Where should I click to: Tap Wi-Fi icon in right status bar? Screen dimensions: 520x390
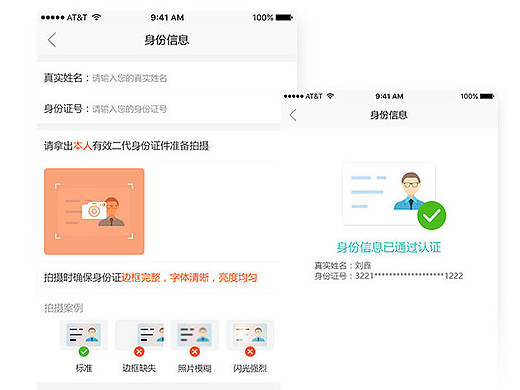point(330,96)
